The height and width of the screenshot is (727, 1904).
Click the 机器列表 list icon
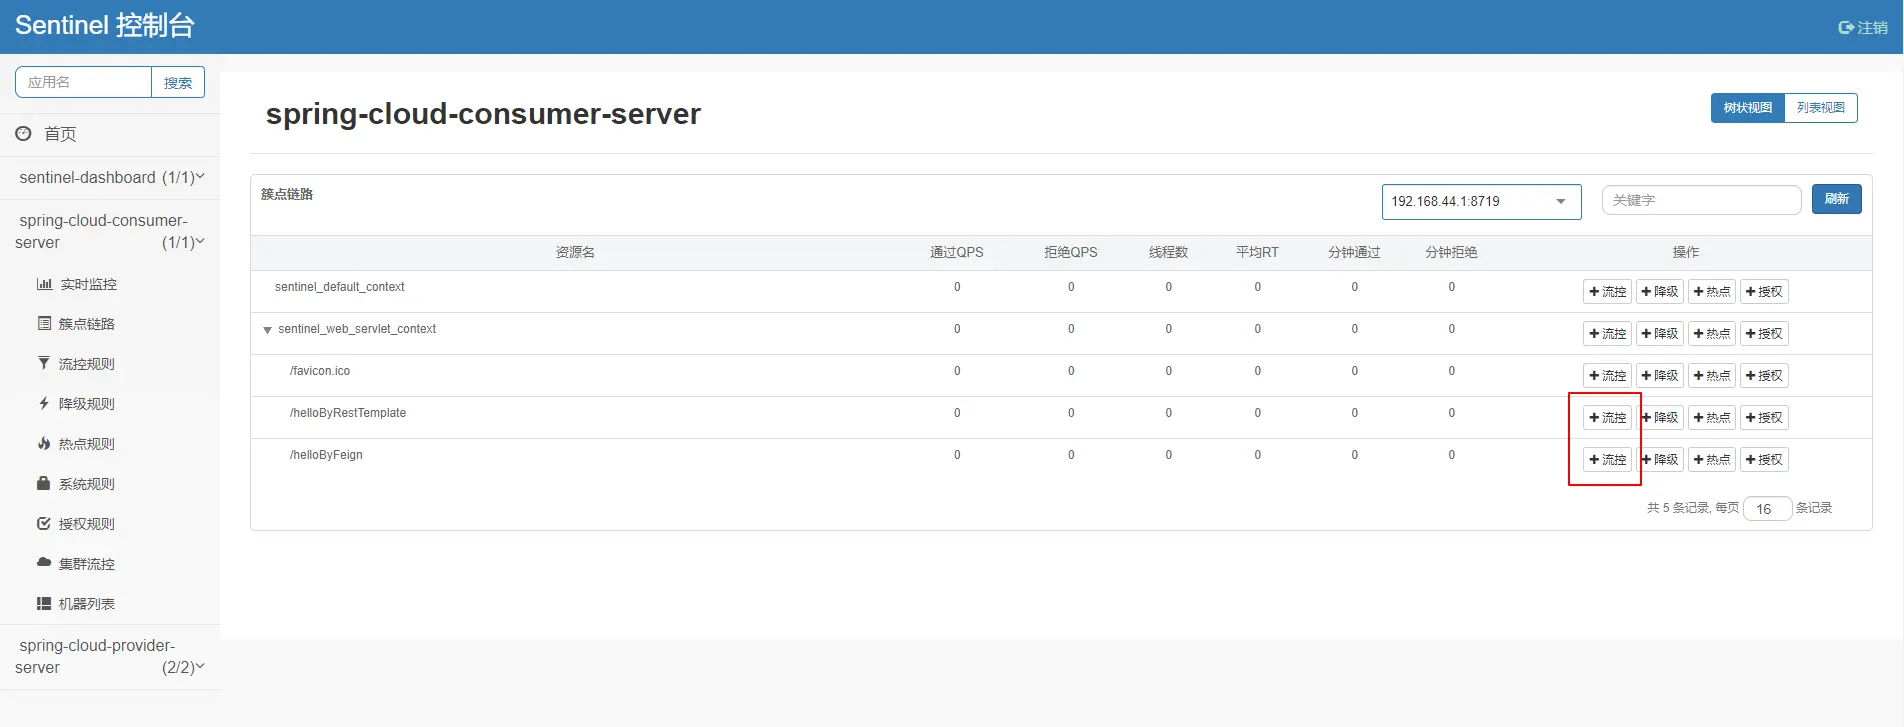click(44, 603)
